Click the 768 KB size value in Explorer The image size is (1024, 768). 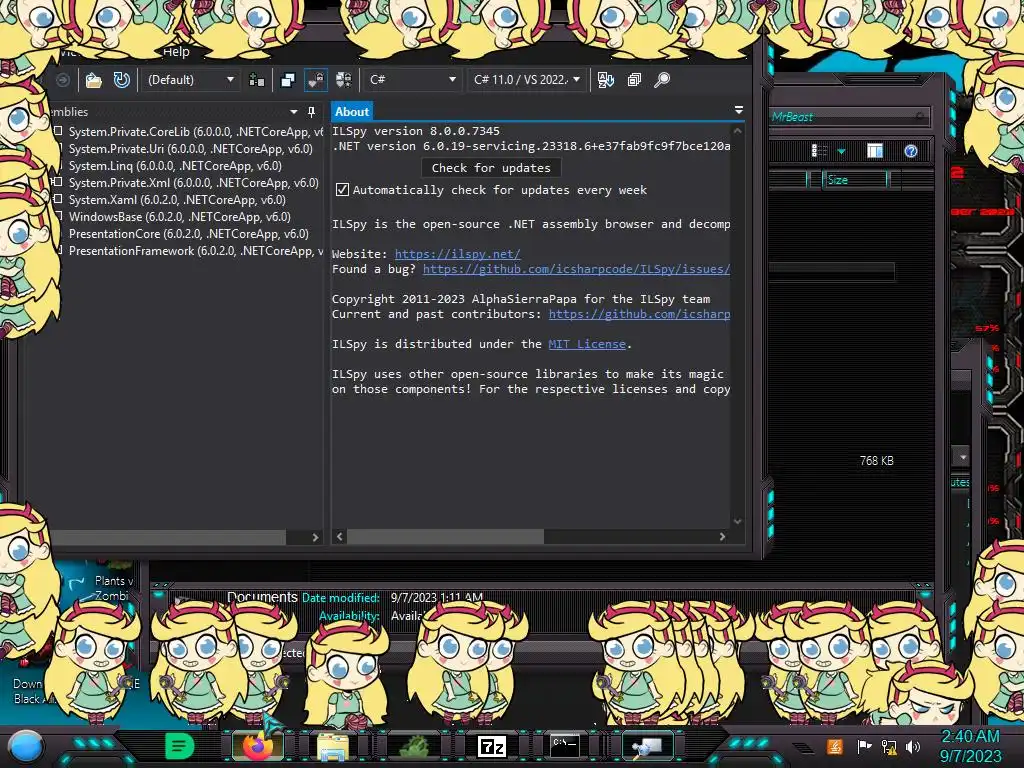click(x=876, y=461)
